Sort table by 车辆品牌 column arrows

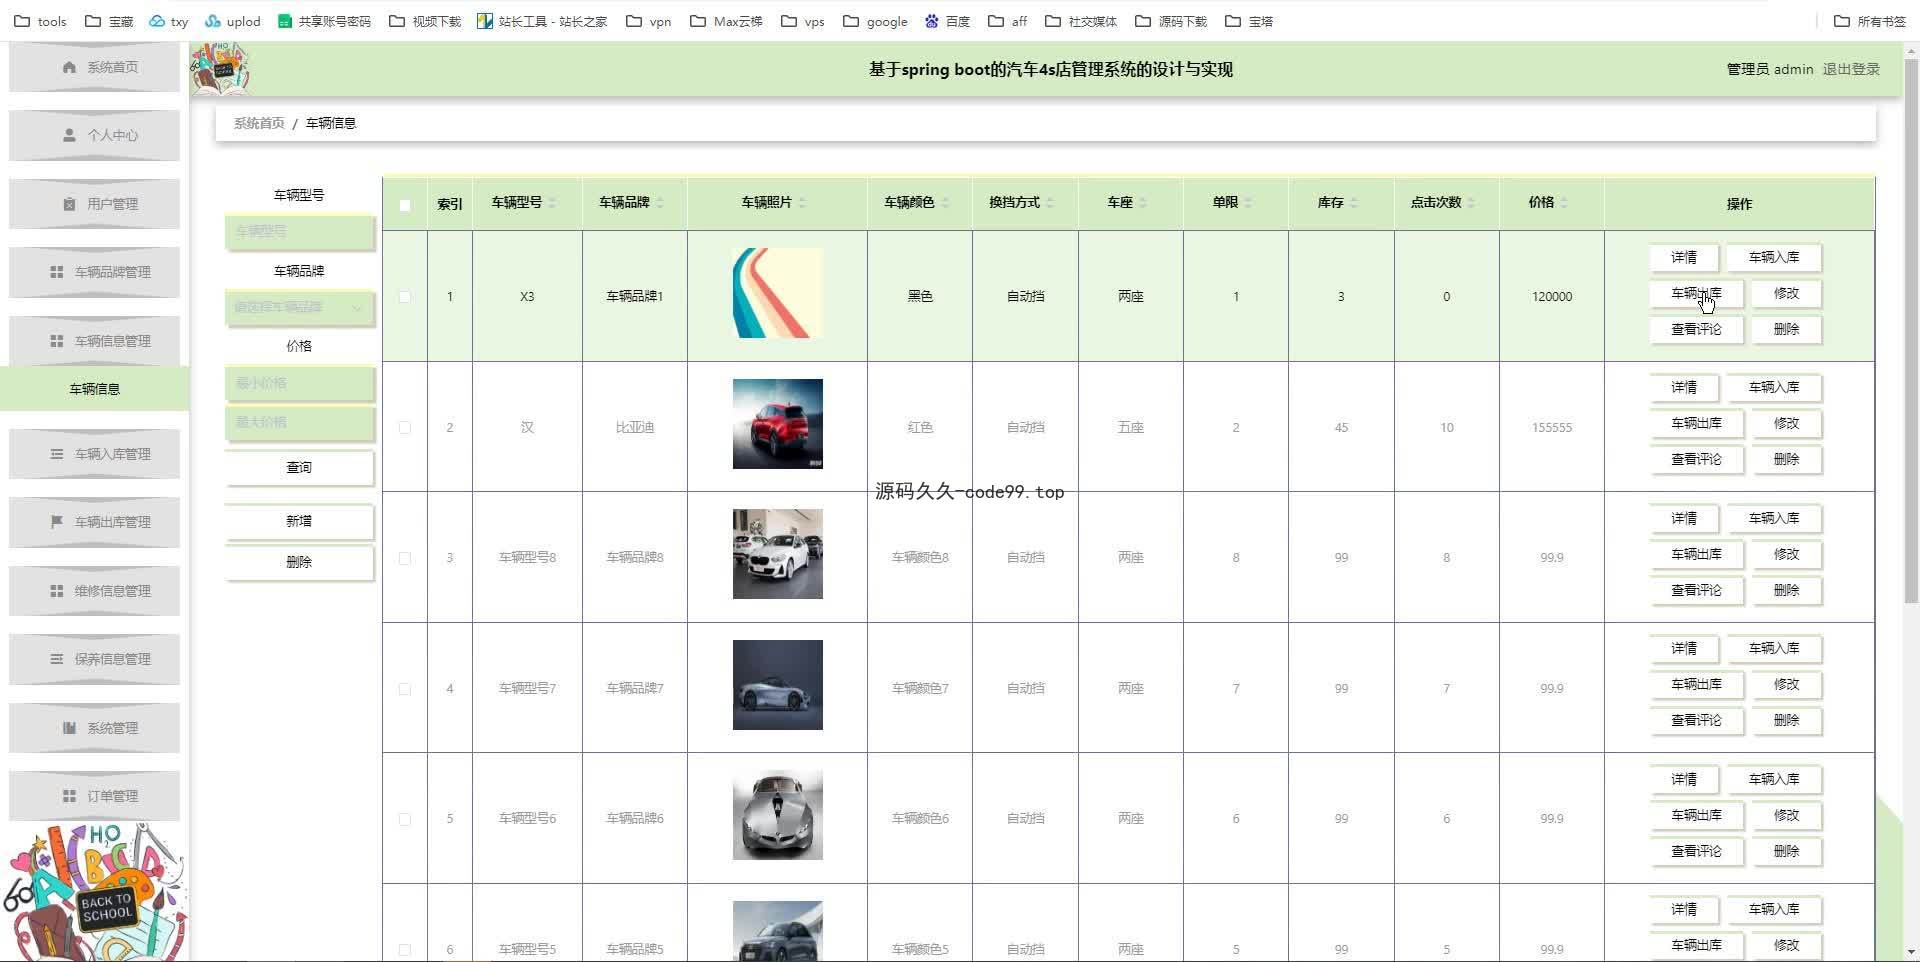tap(660, 203)
